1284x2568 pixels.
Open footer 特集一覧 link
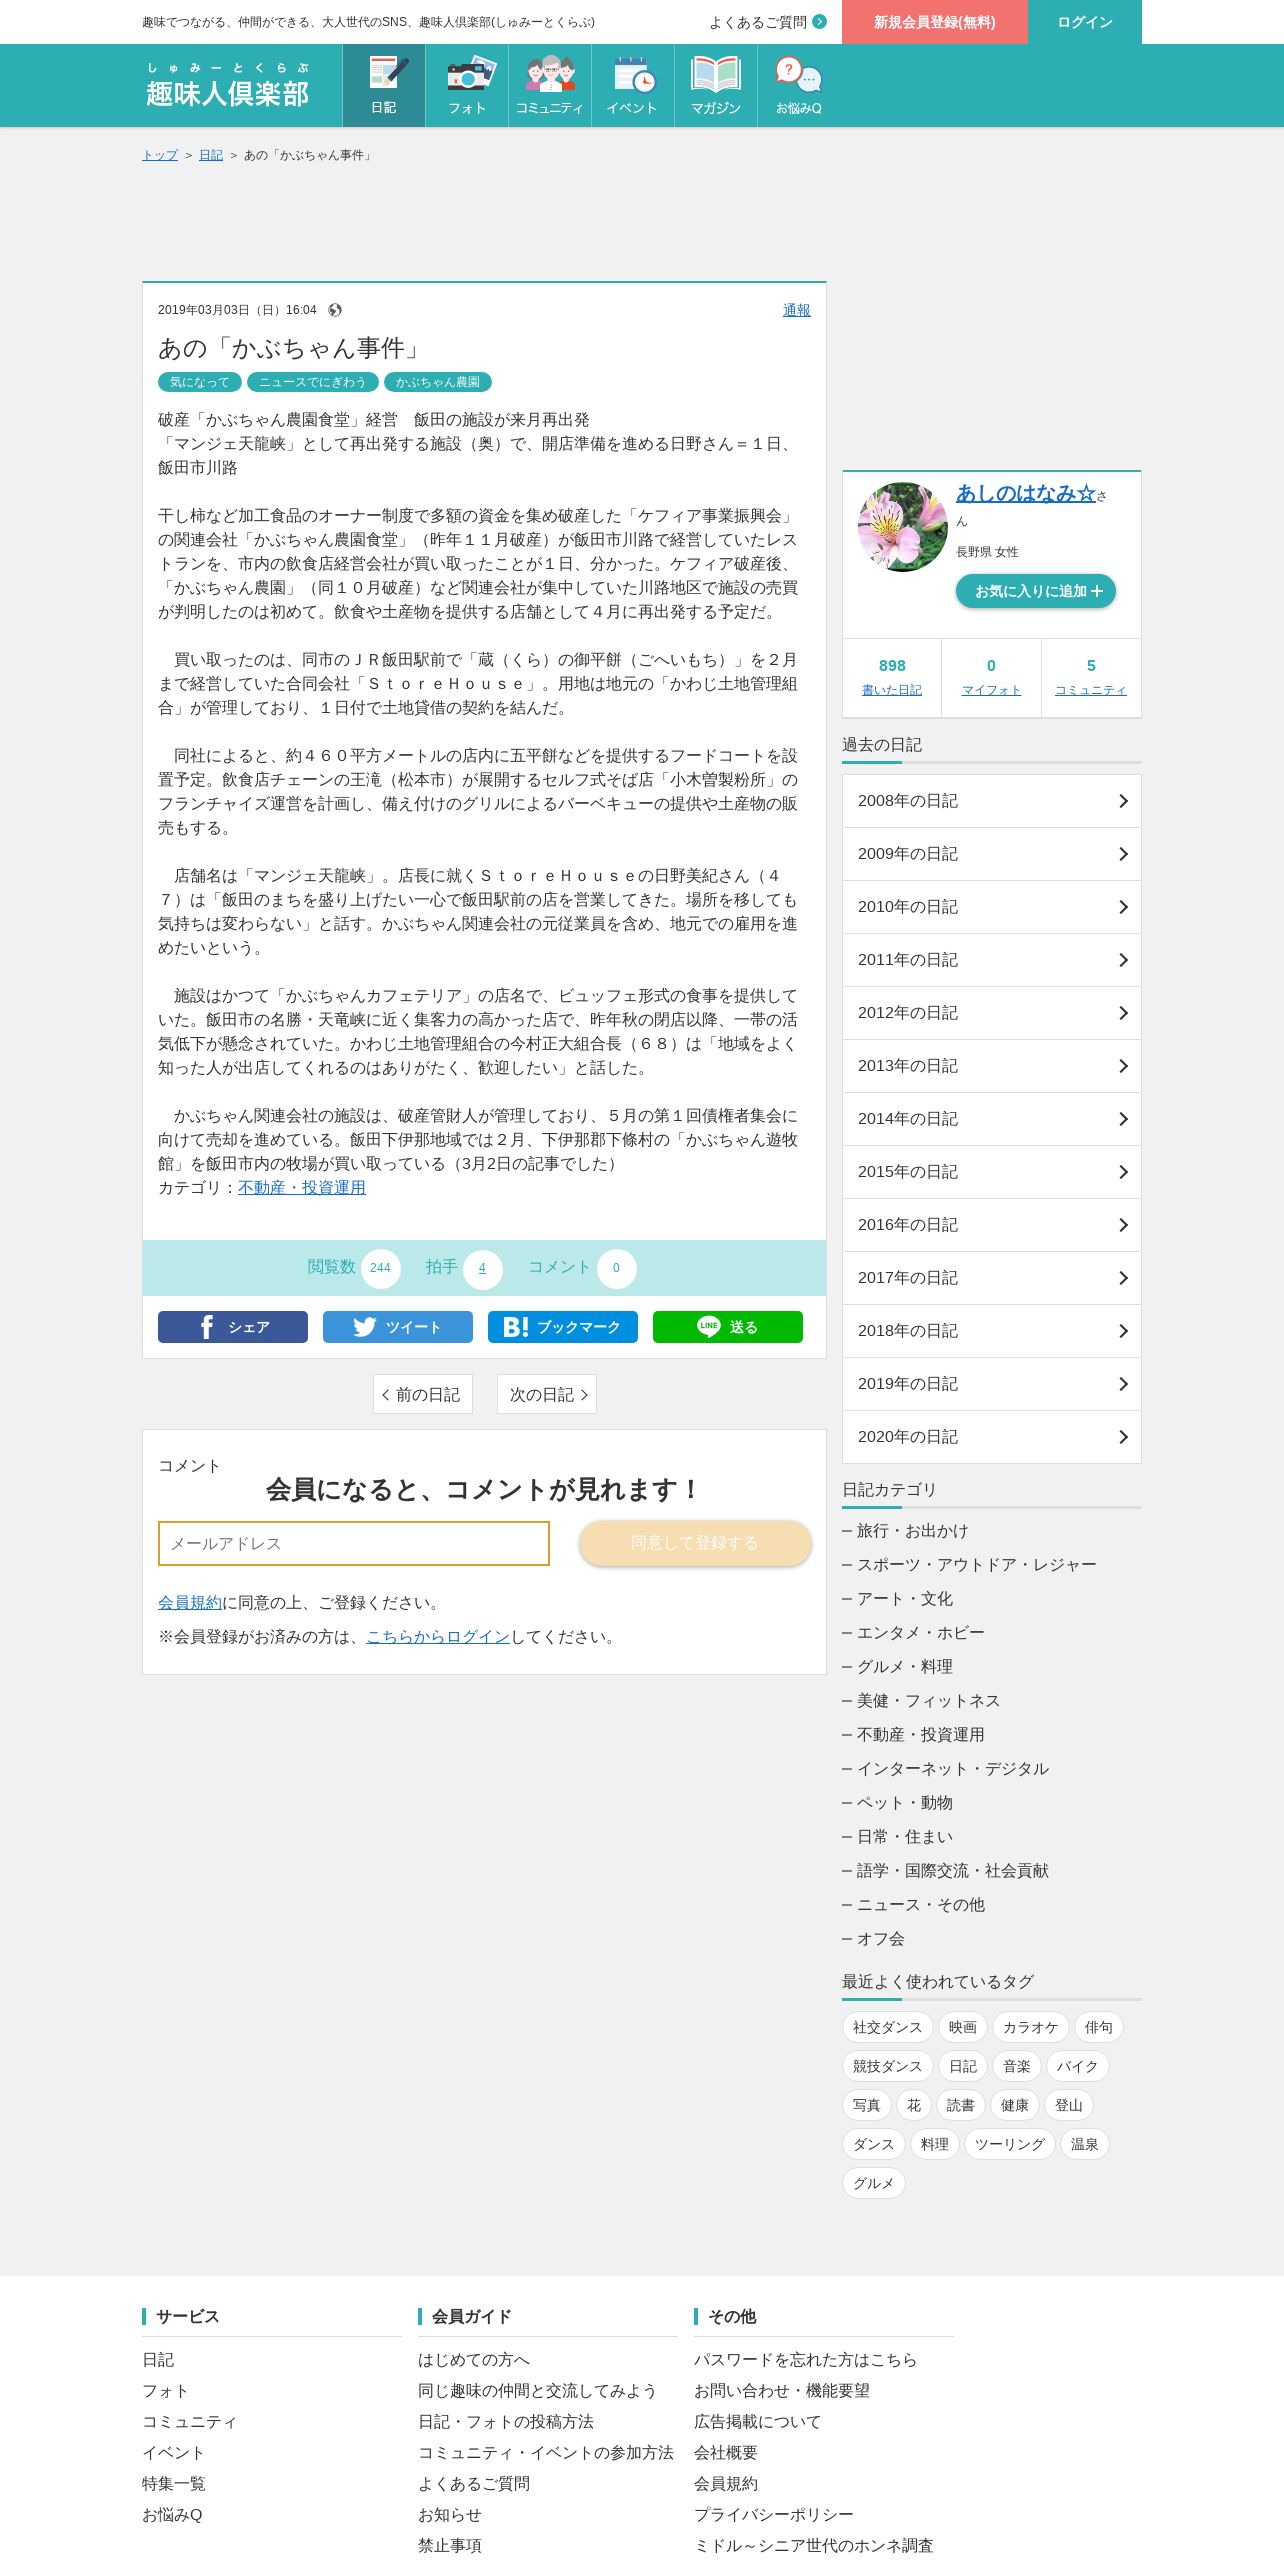(174, 2483)
